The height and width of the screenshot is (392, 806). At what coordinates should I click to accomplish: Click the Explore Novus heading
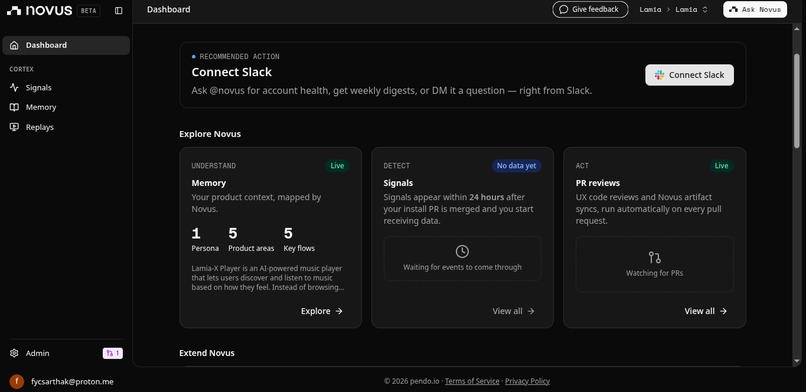pos(210,134)
